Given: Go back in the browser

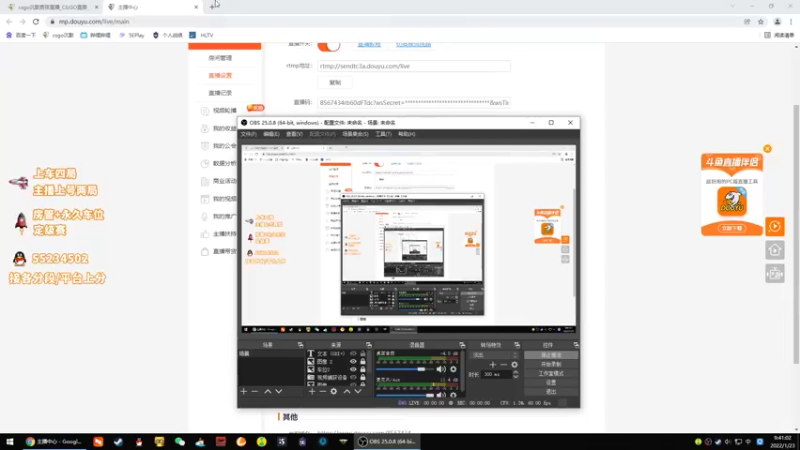Looking at the screenshot, I should [9, 21].
